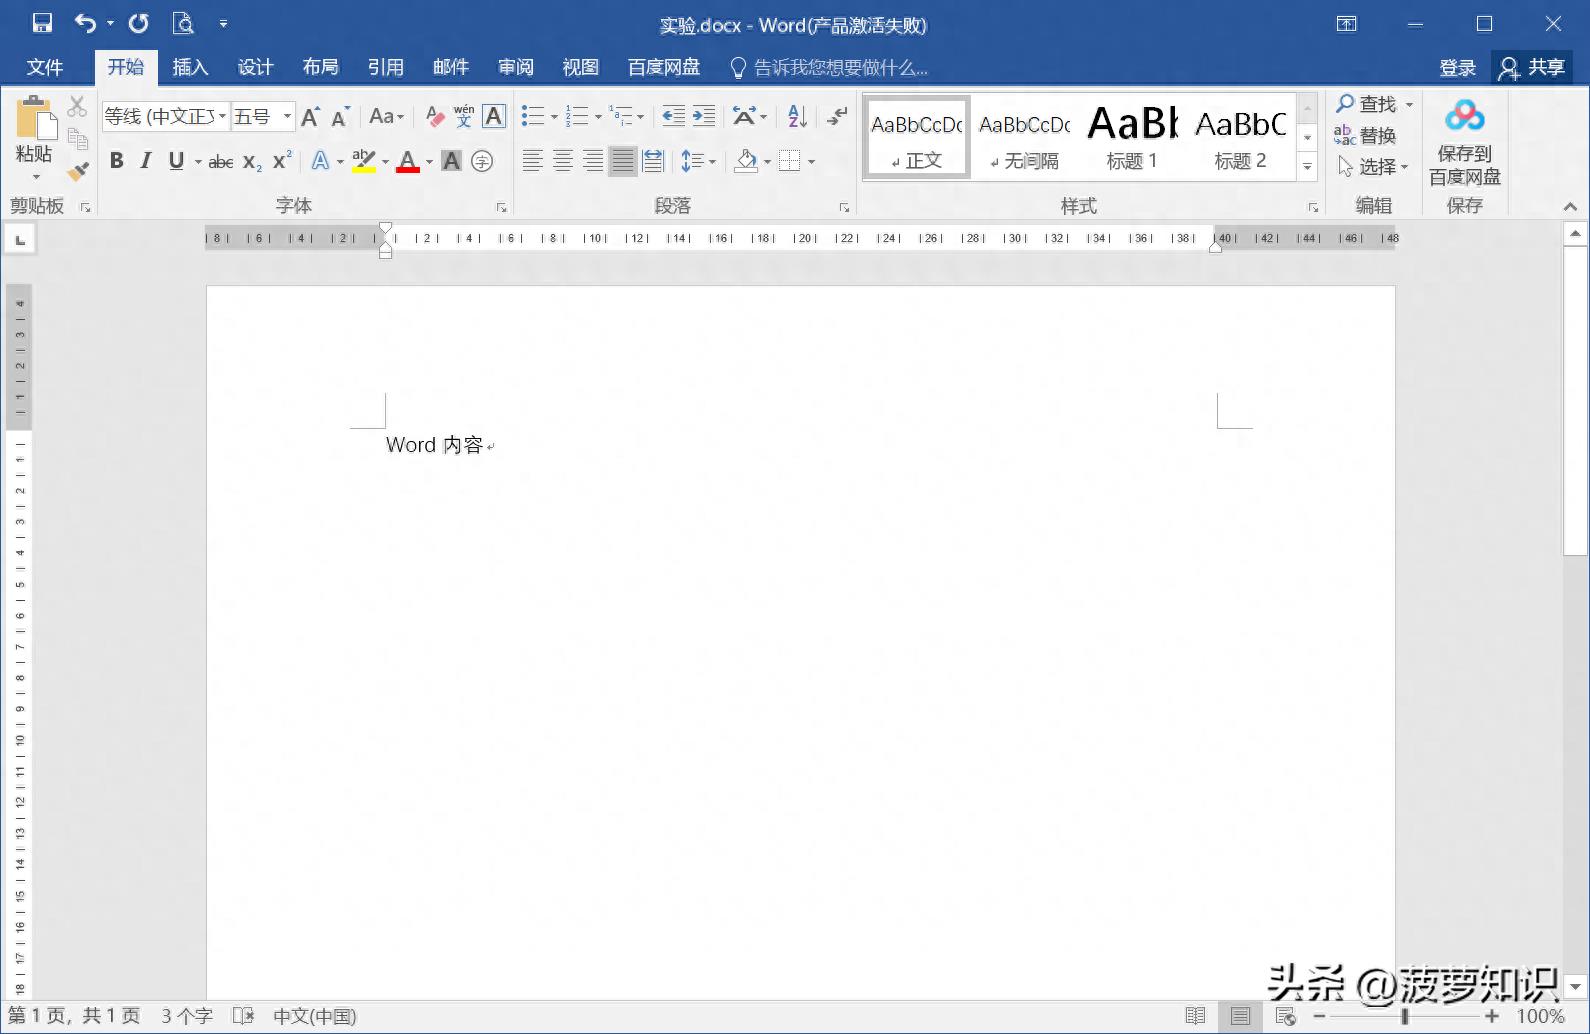This screenshot has height=1034, width=1590.
Task: Apply character border icon
Action: (494, 116)
